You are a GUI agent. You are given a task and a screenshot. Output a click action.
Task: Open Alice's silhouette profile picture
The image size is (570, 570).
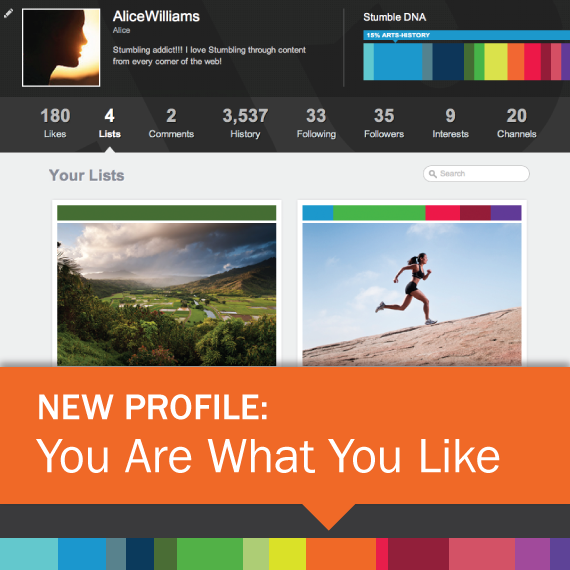(61, 48)
